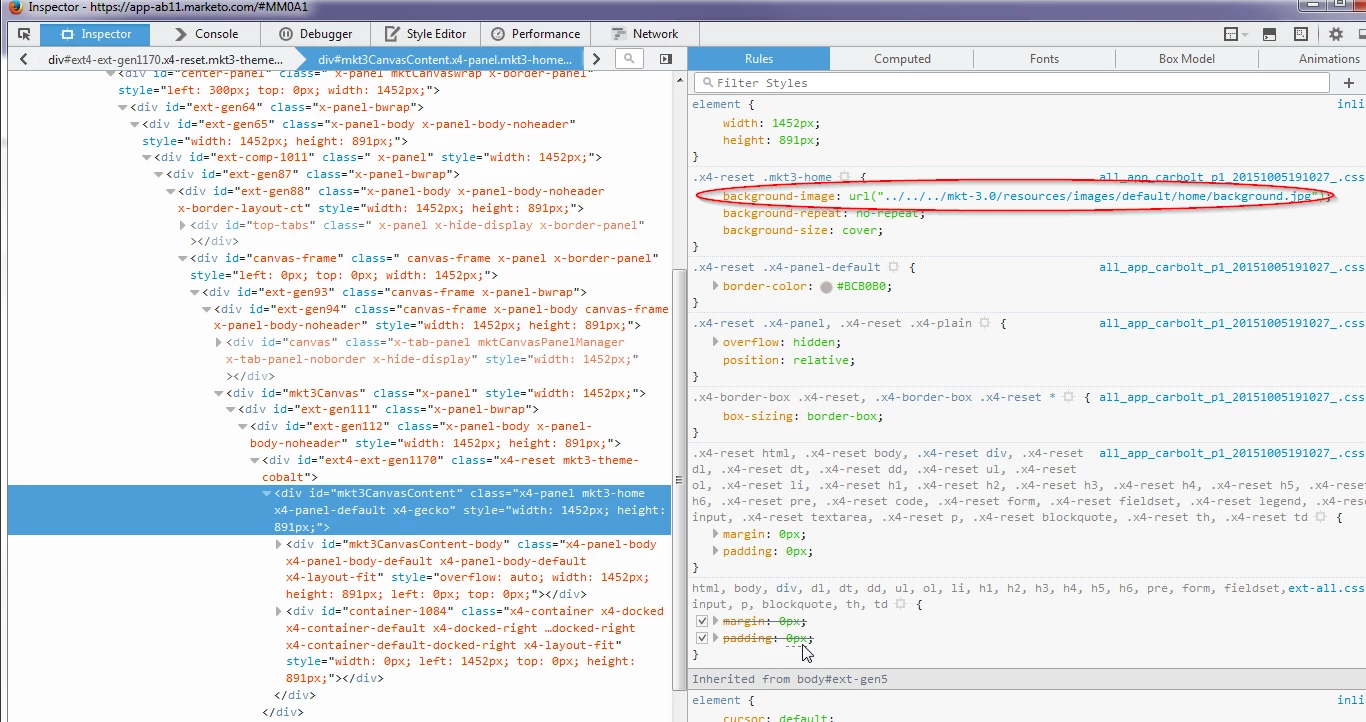Image resolution: width=1366 pixels, height=722 pixels.
Task: Open stylesheet link for .mkt3-home rule
Action: point(1231,177)
